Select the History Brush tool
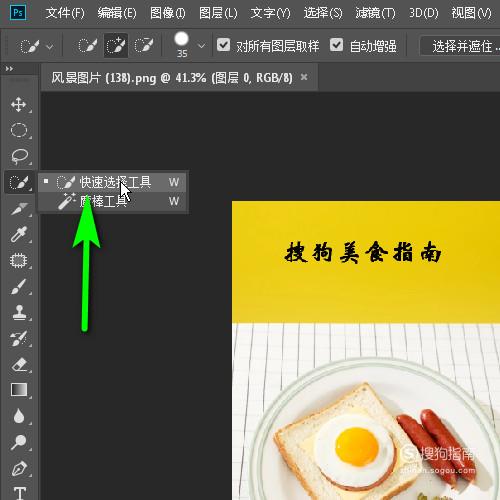 pyautogui.click(x=19, y=338)
